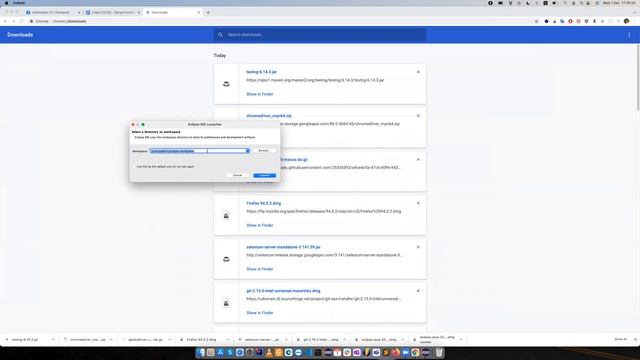The image size is (640, 360).
Task: Open Launchpad from the Dock
Action: [211, 352]
